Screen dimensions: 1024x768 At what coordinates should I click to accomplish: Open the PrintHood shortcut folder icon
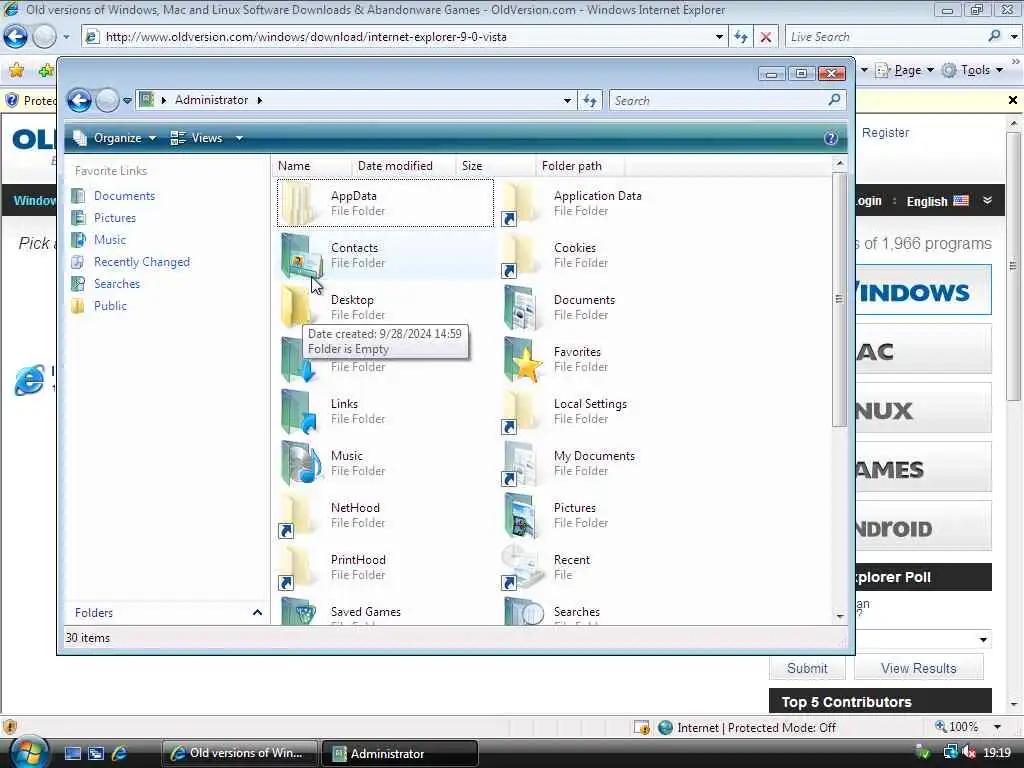point(297,568)
